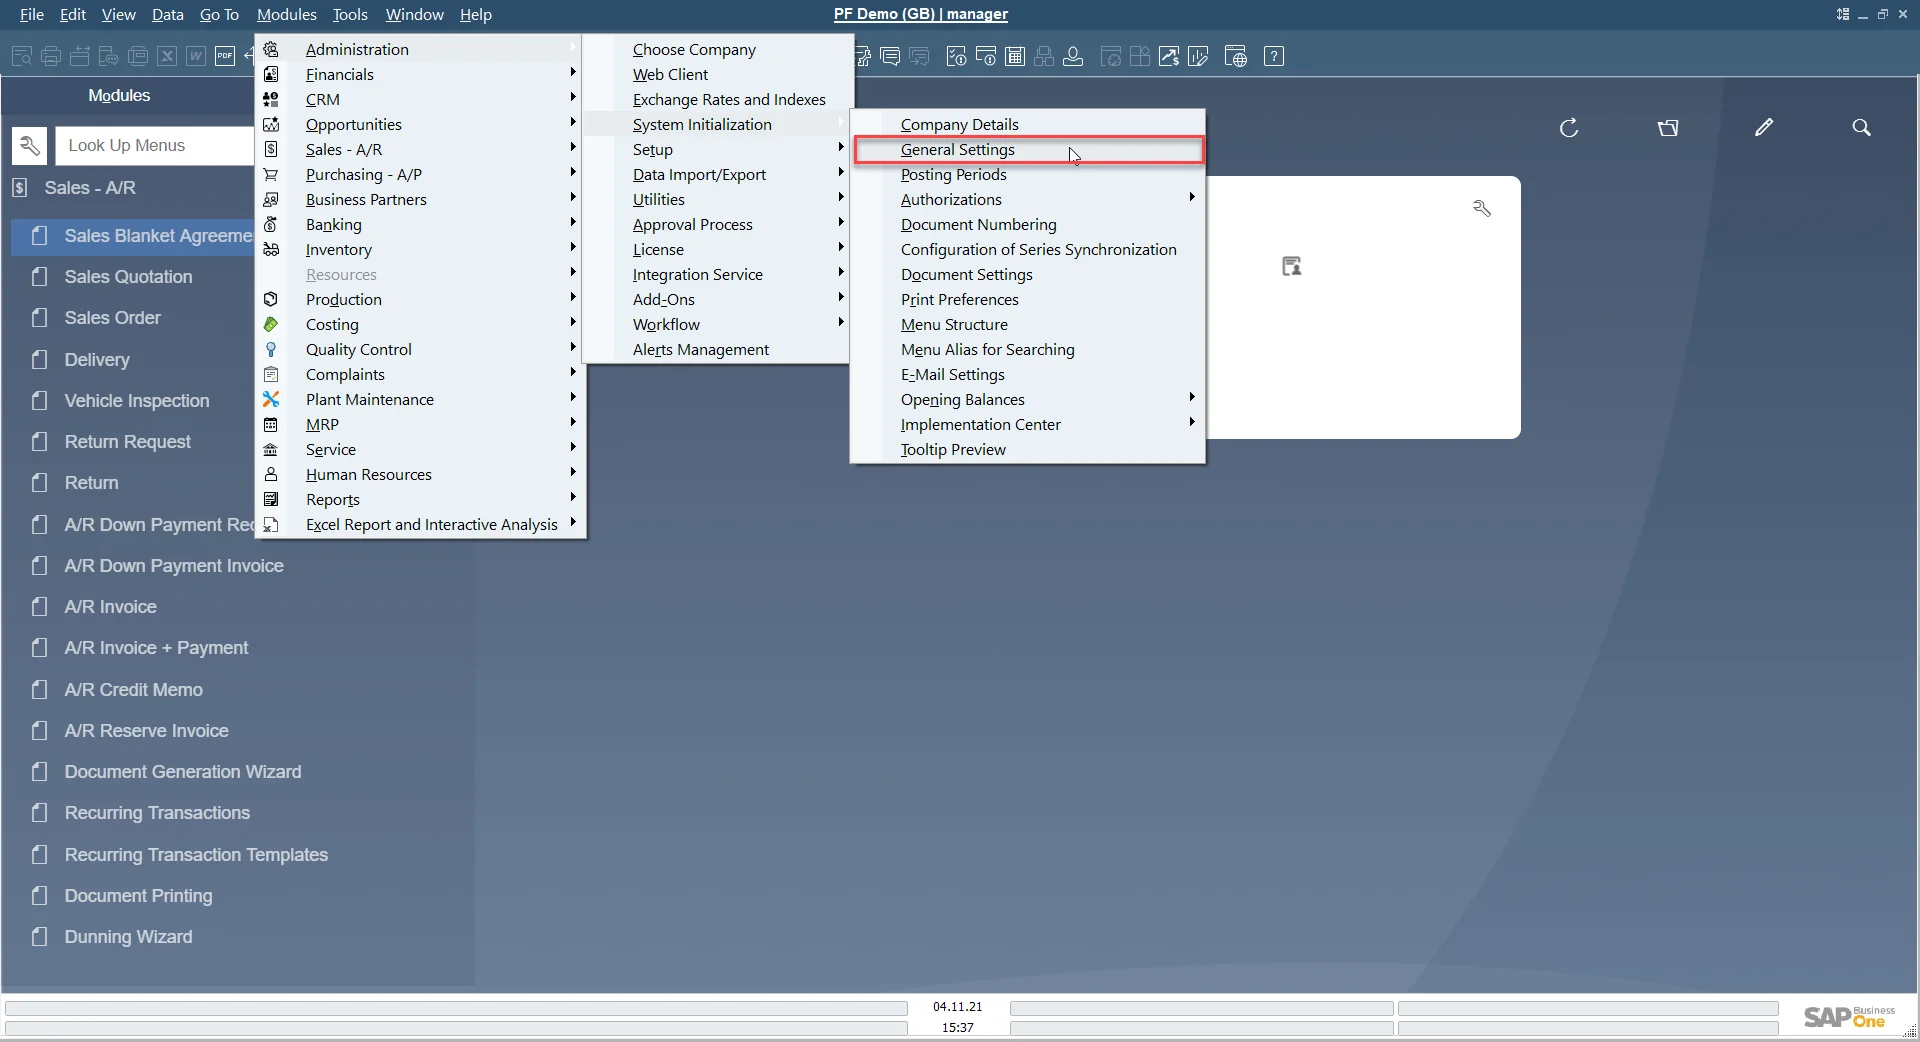Select Sales Order in the sidebar
Image resolution: width=1920 pixels, height=1042 pixels.
point(112,317)
